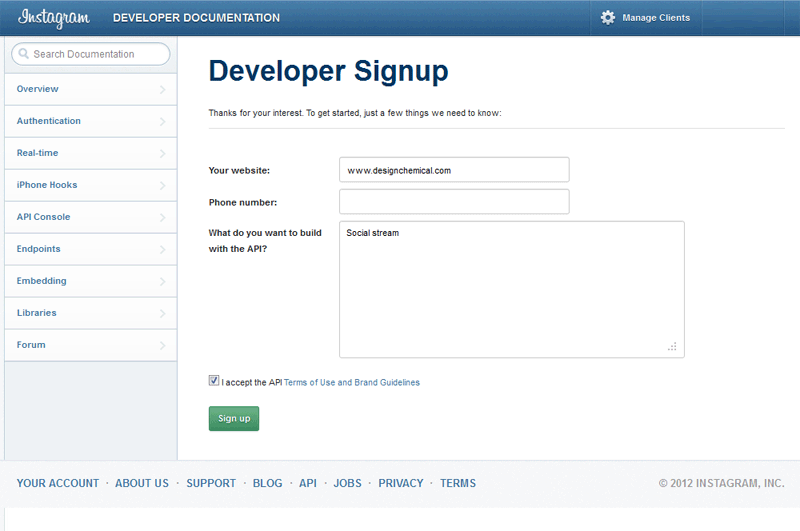Open the API Console section
The width and height of the screenshot is (800, 531).
[43, 217]
